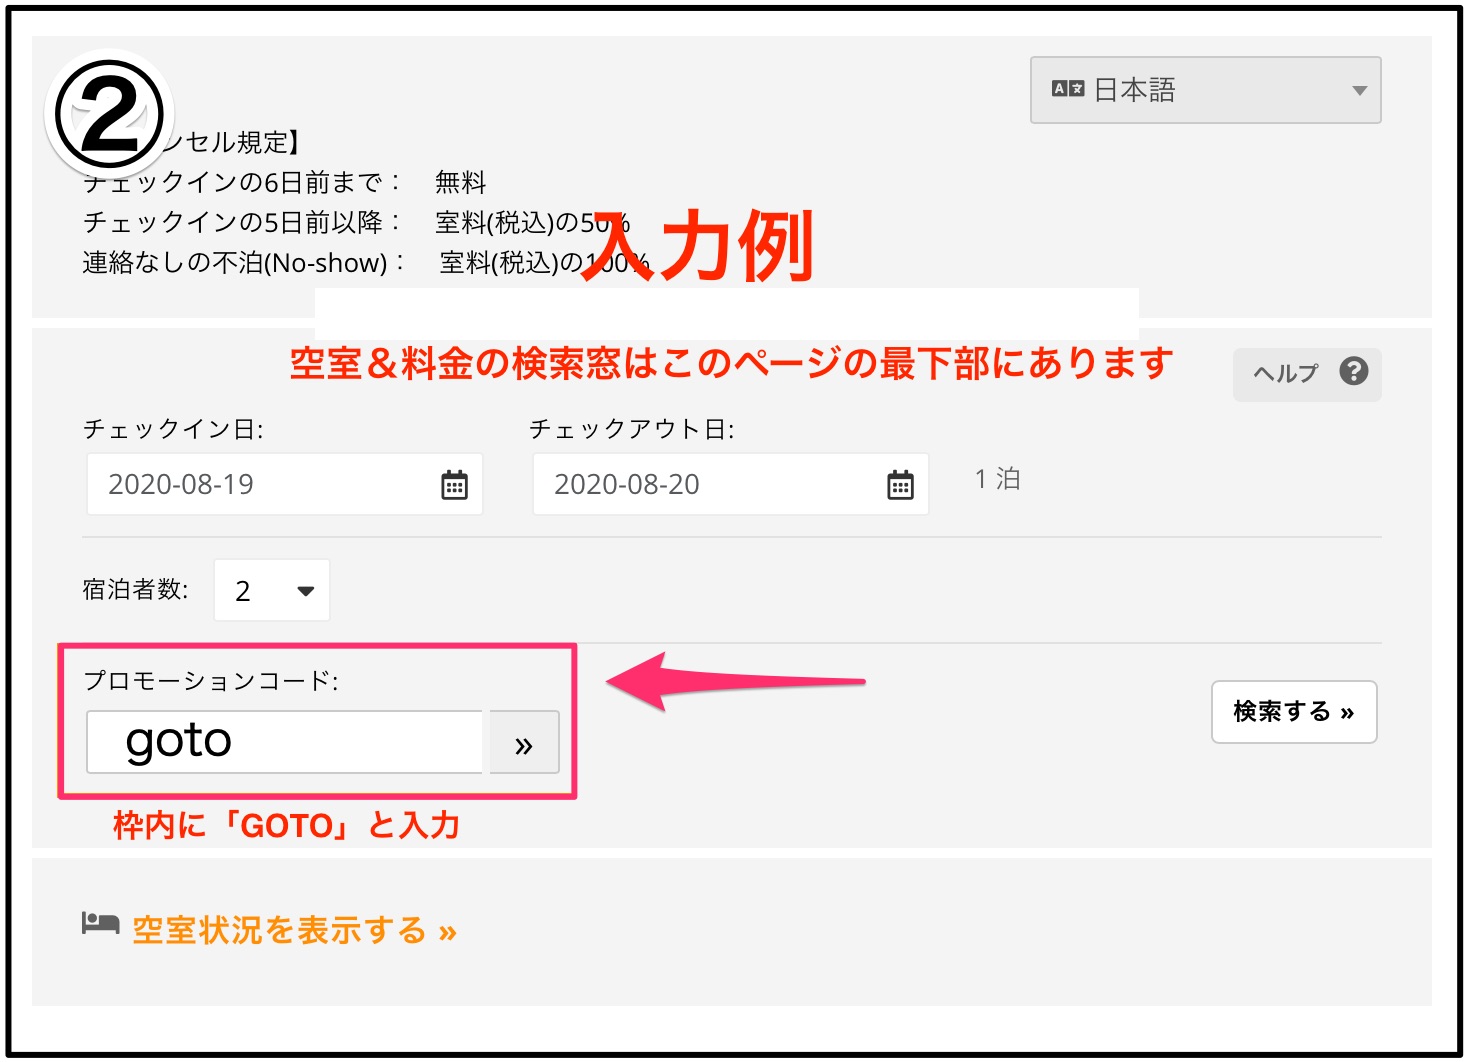Open the 日本語 language dropdown

[1204, 90]
